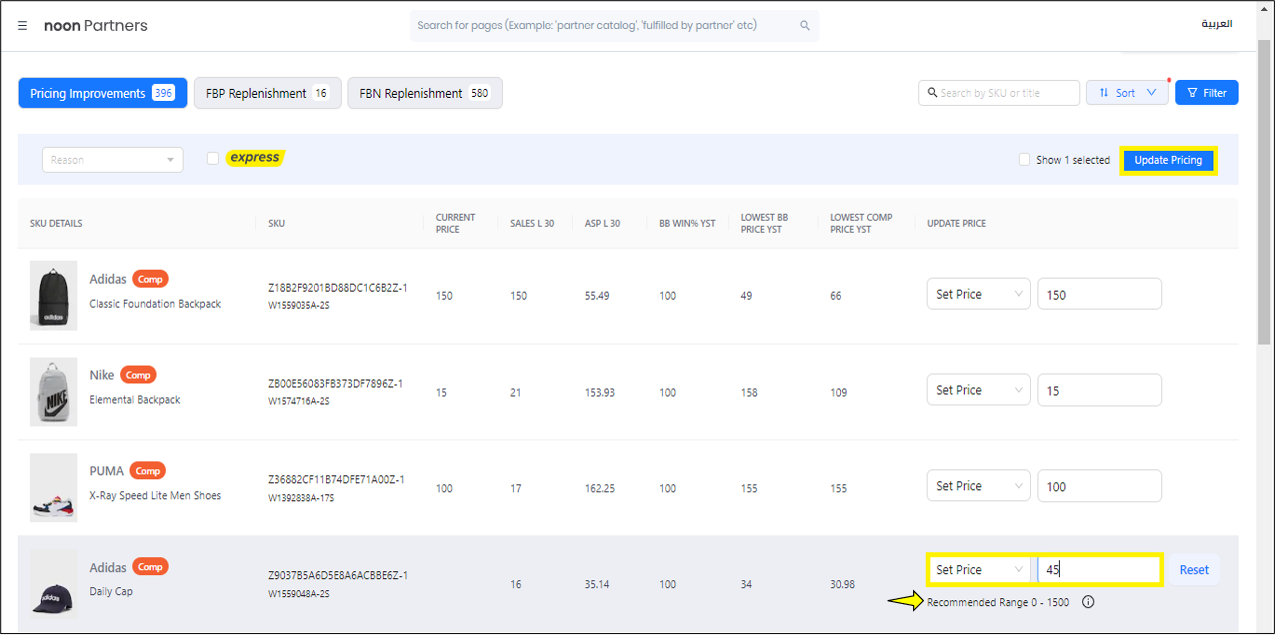Viewport: 1278px width, 637px height.
Task: Click the express logo badge
Action: pos(255,158)
